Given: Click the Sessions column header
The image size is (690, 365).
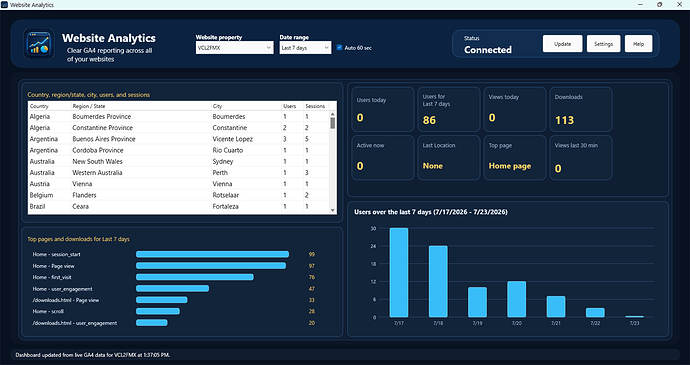Looking at the screenshot, I should click(316, 106).
